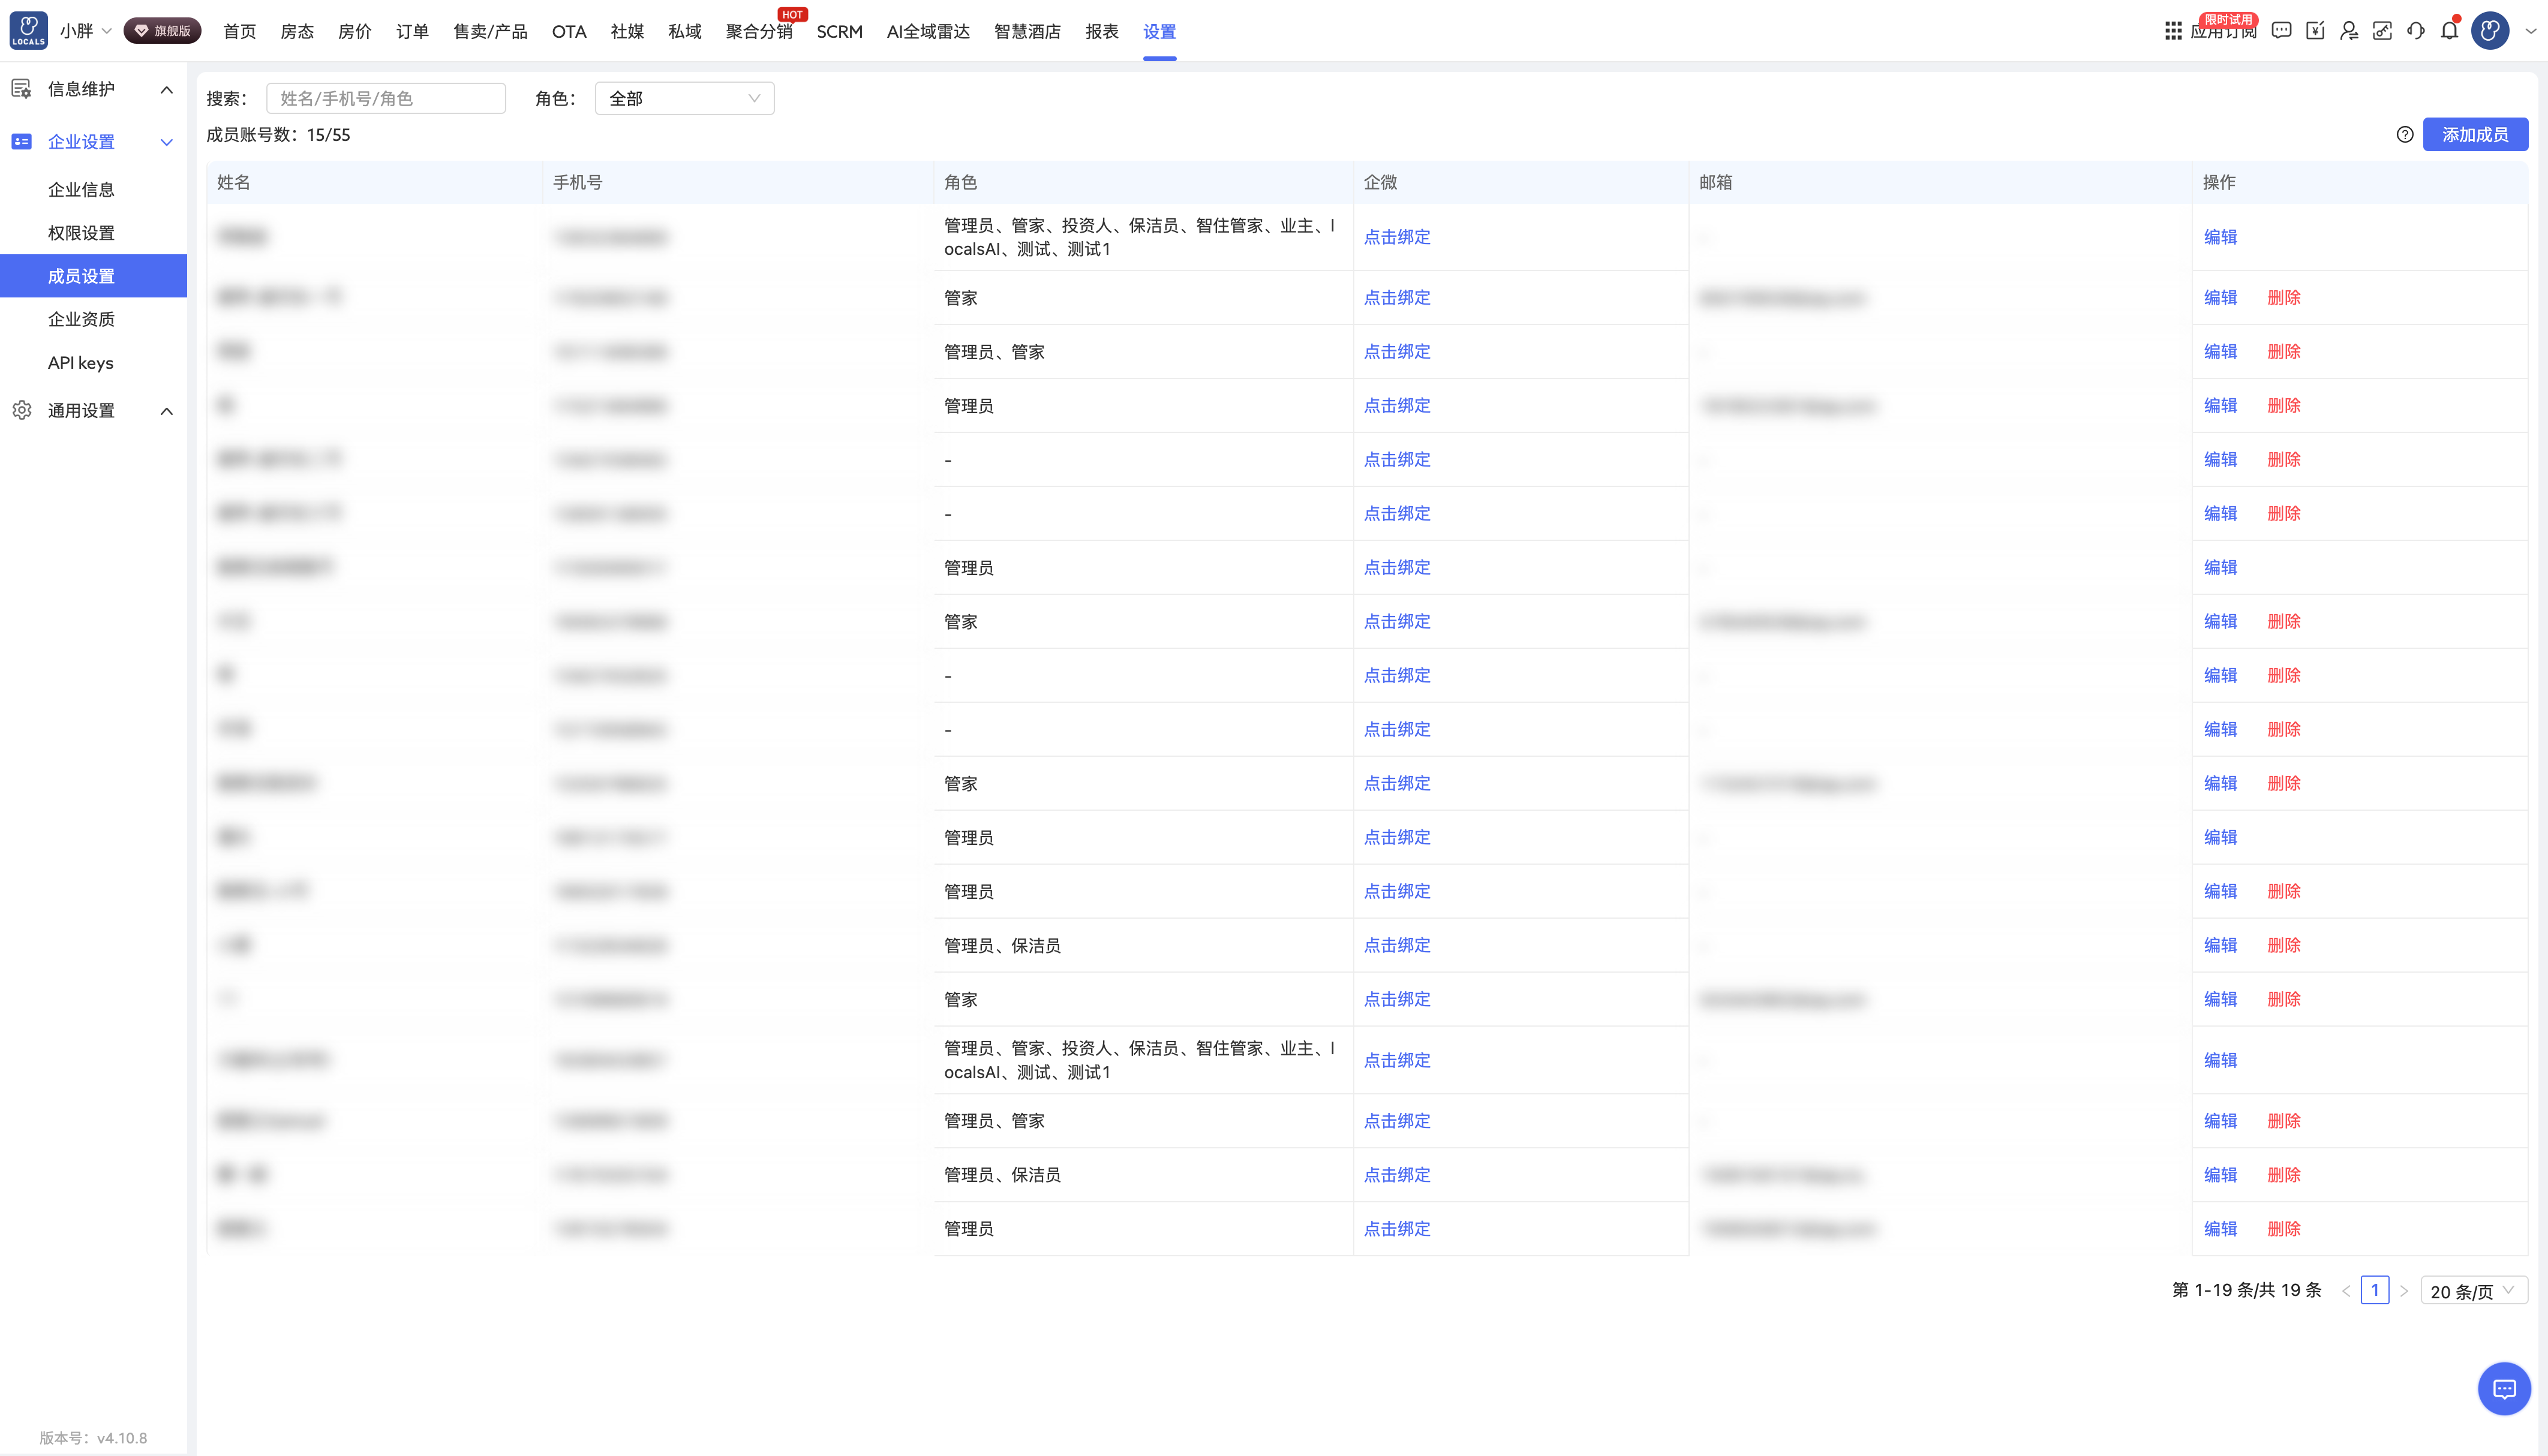
Task: Open the 角色 filter dropdown showing 全部
Action: (x=684, y=98)
